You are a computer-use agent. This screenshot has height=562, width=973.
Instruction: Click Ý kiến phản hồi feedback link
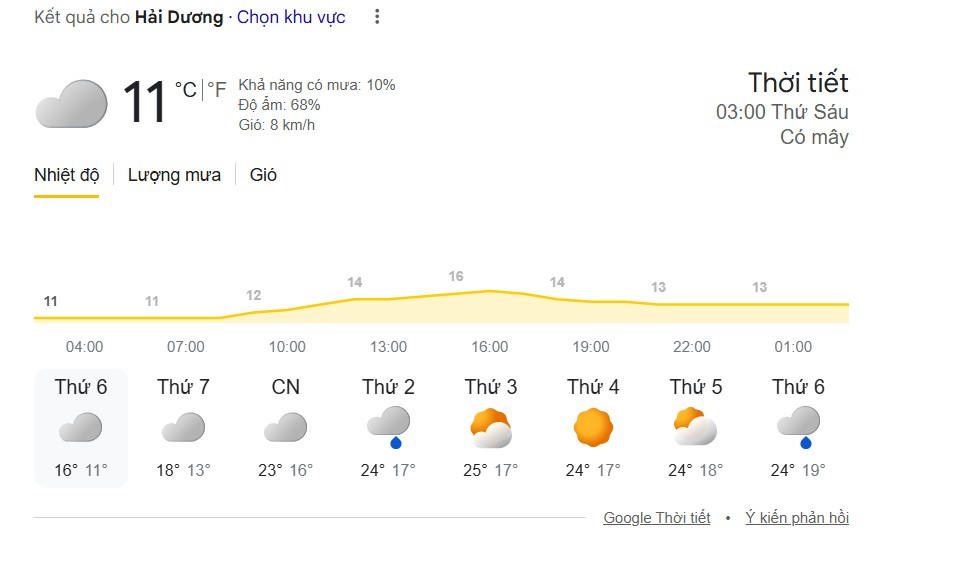(797, 518)
